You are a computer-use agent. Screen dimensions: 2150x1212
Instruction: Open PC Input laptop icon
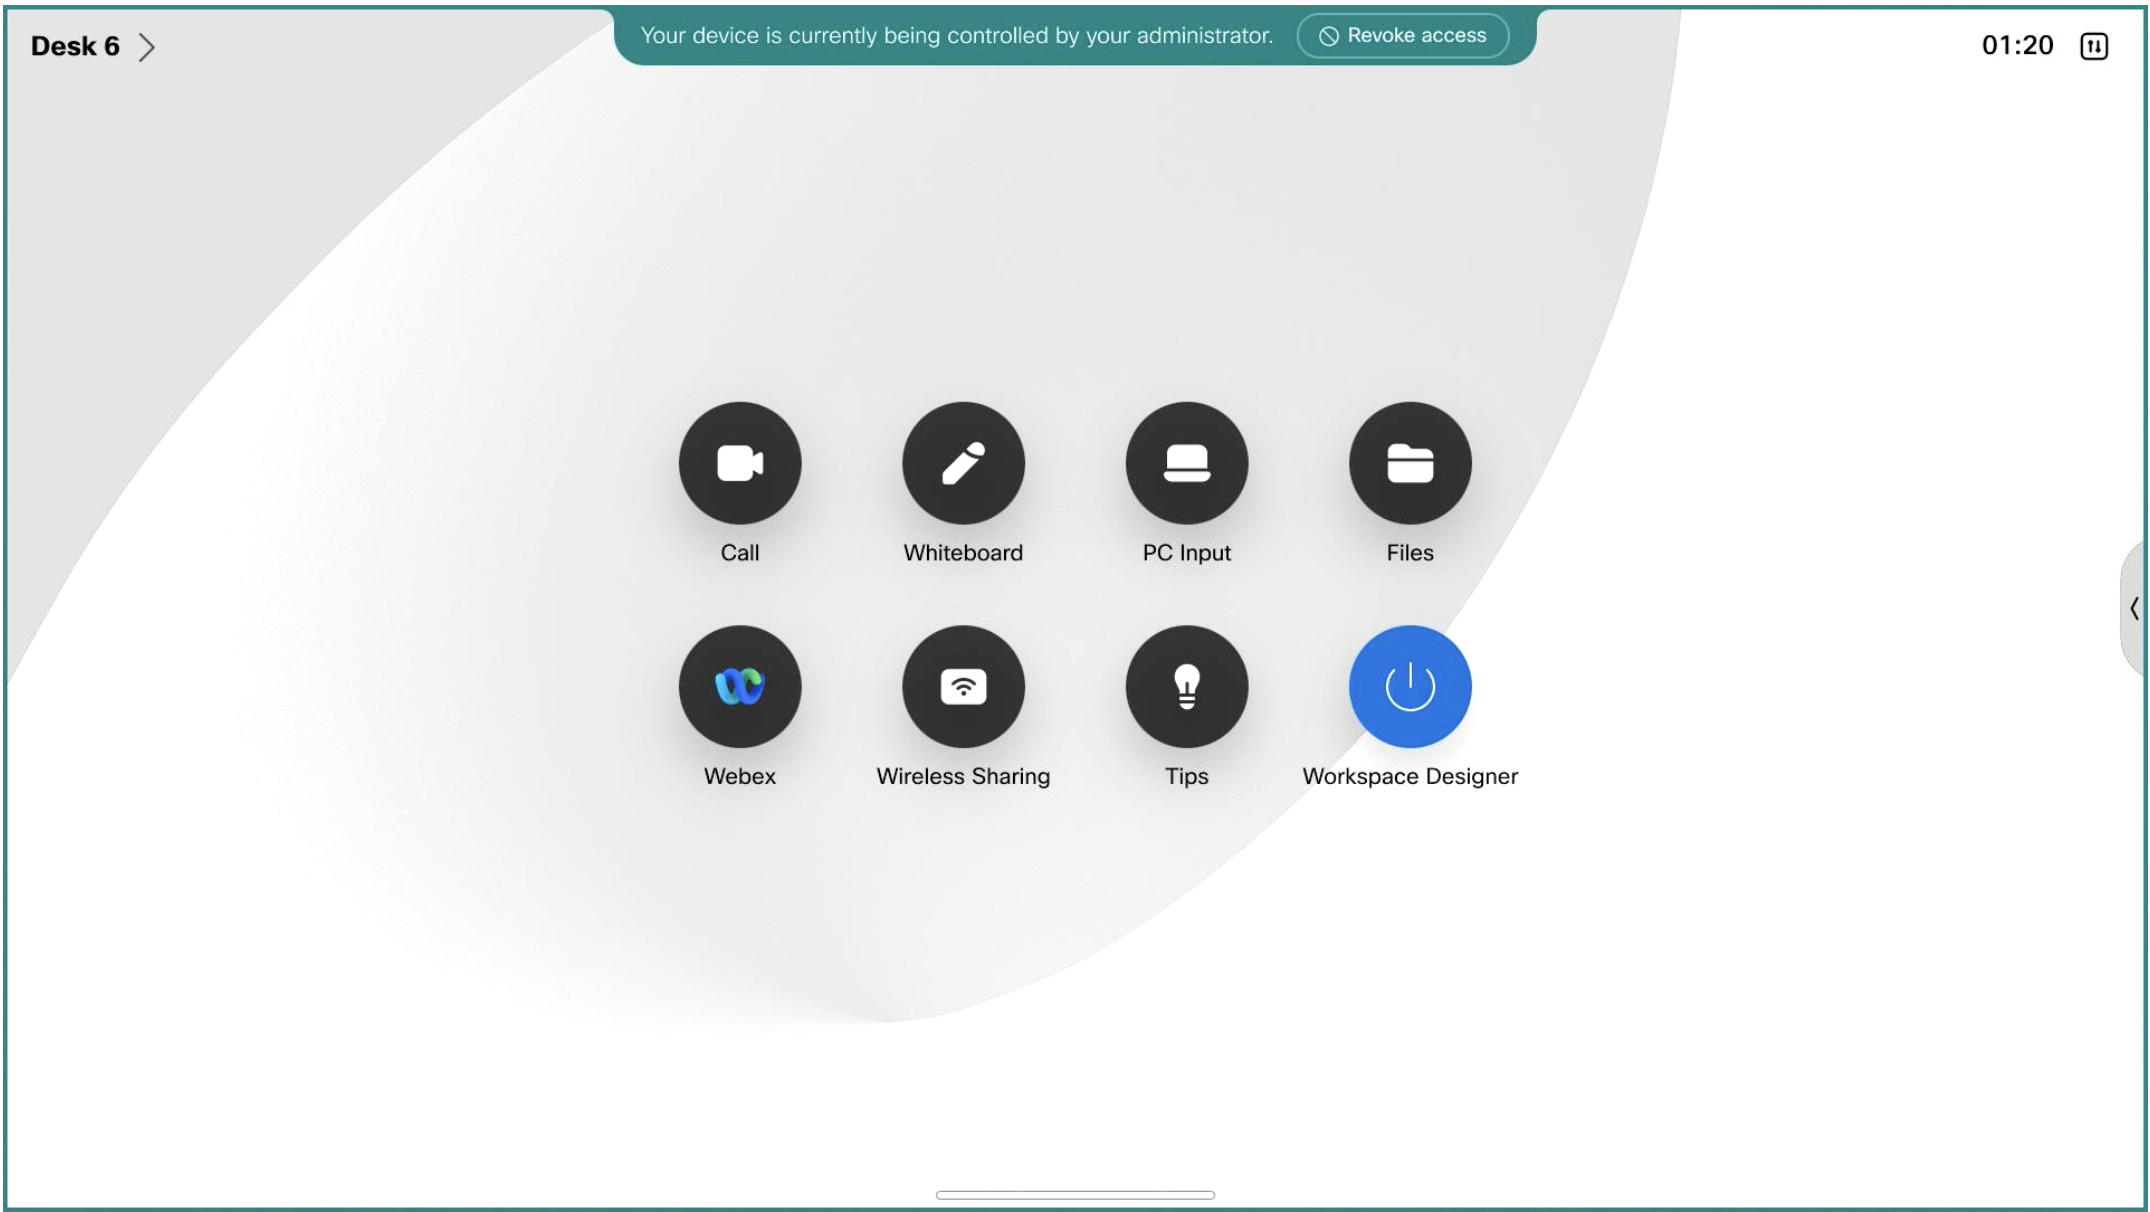click(x=1186, y=463)
